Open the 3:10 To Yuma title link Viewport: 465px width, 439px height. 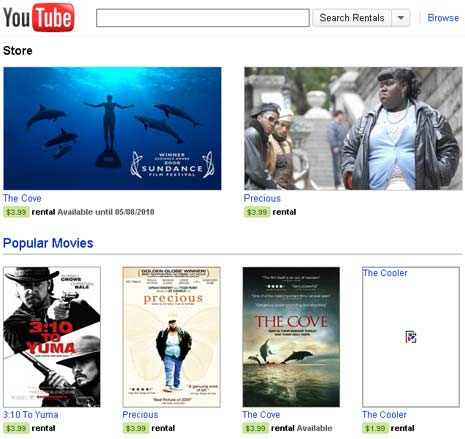31,415
